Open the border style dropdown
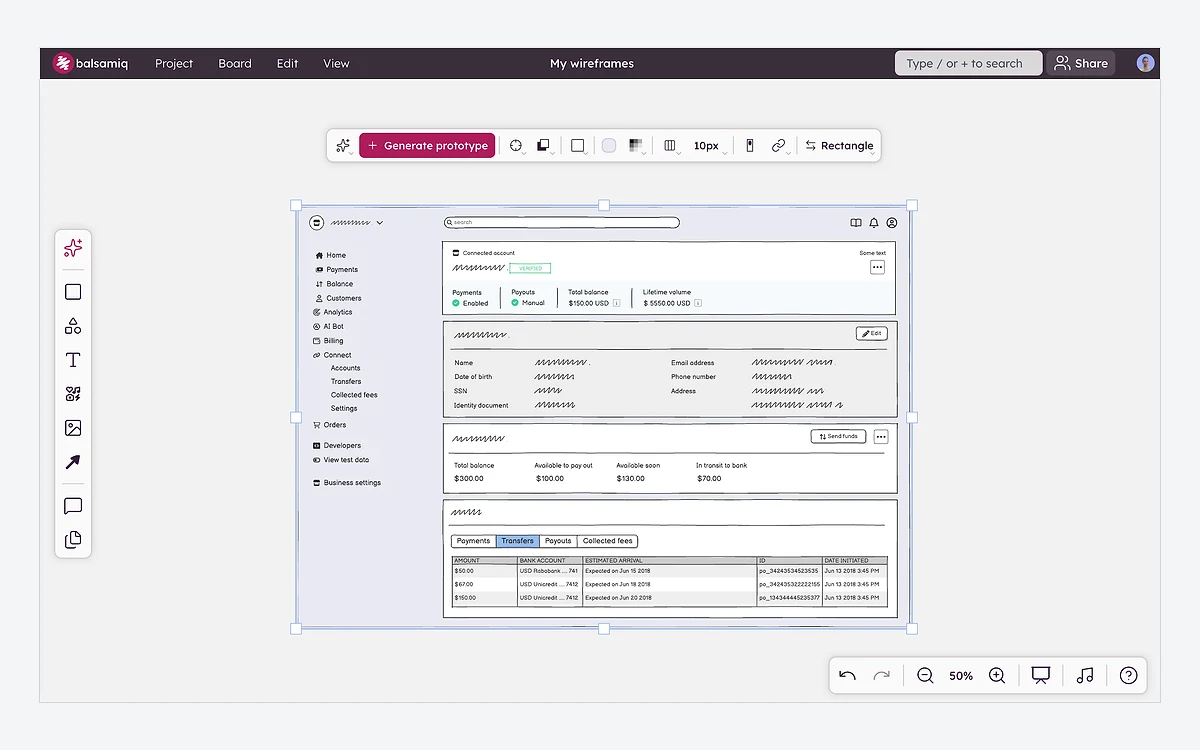Viewport: 1200px width, 750px height. point(578,145)
